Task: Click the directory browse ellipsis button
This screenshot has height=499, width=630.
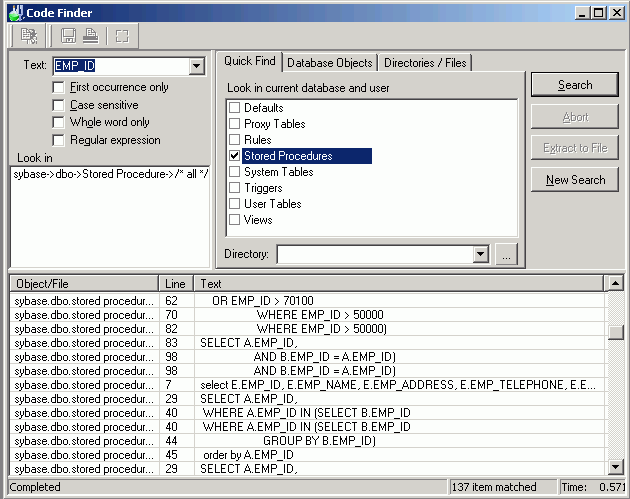Action: click(506, 254)
